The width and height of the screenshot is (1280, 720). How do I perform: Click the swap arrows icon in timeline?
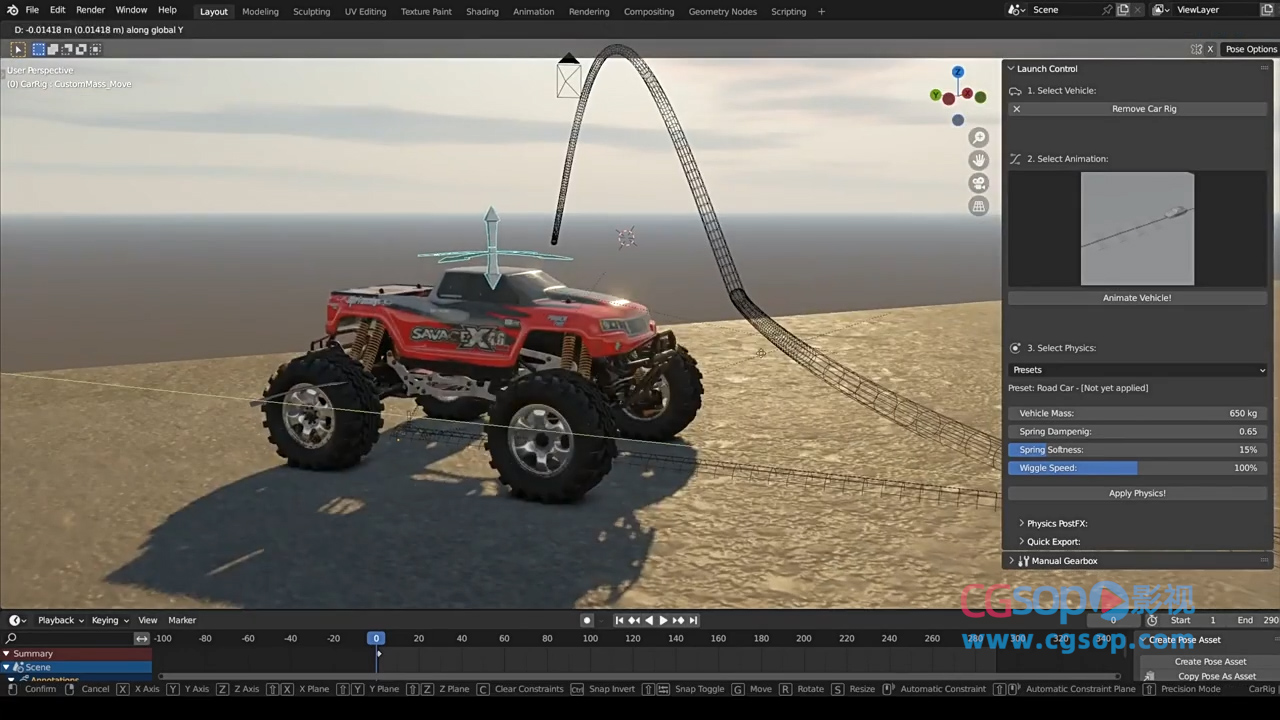coord(142,638)
